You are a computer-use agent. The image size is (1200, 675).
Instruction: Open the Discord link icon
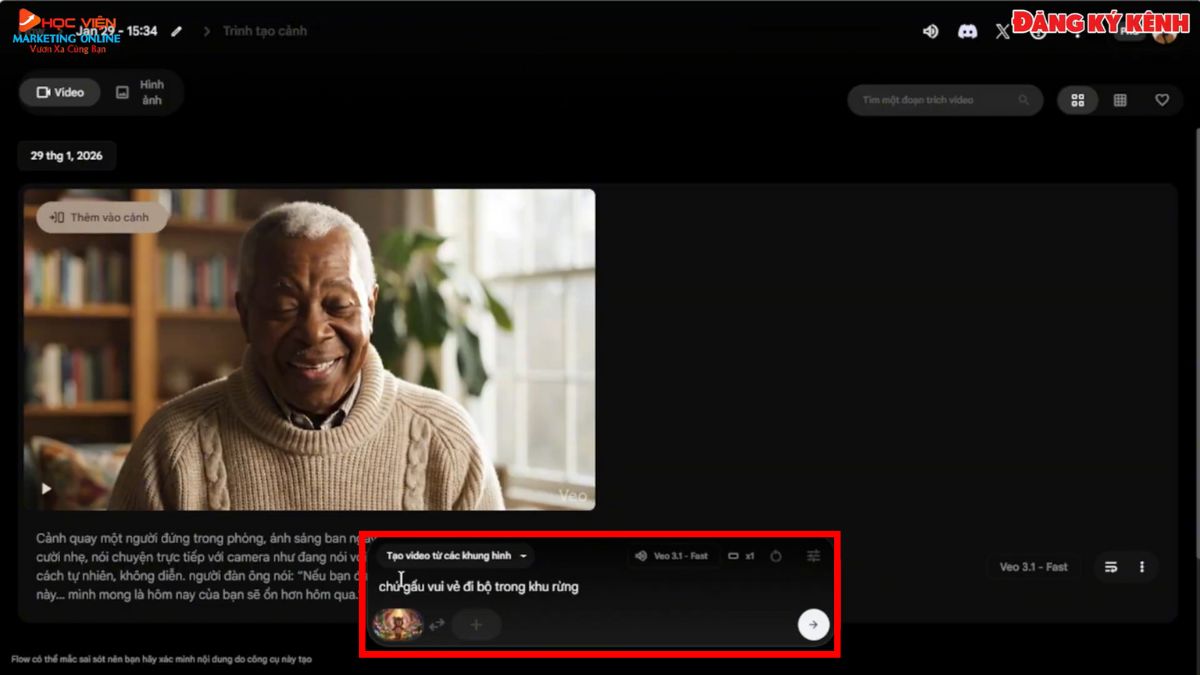967,31
